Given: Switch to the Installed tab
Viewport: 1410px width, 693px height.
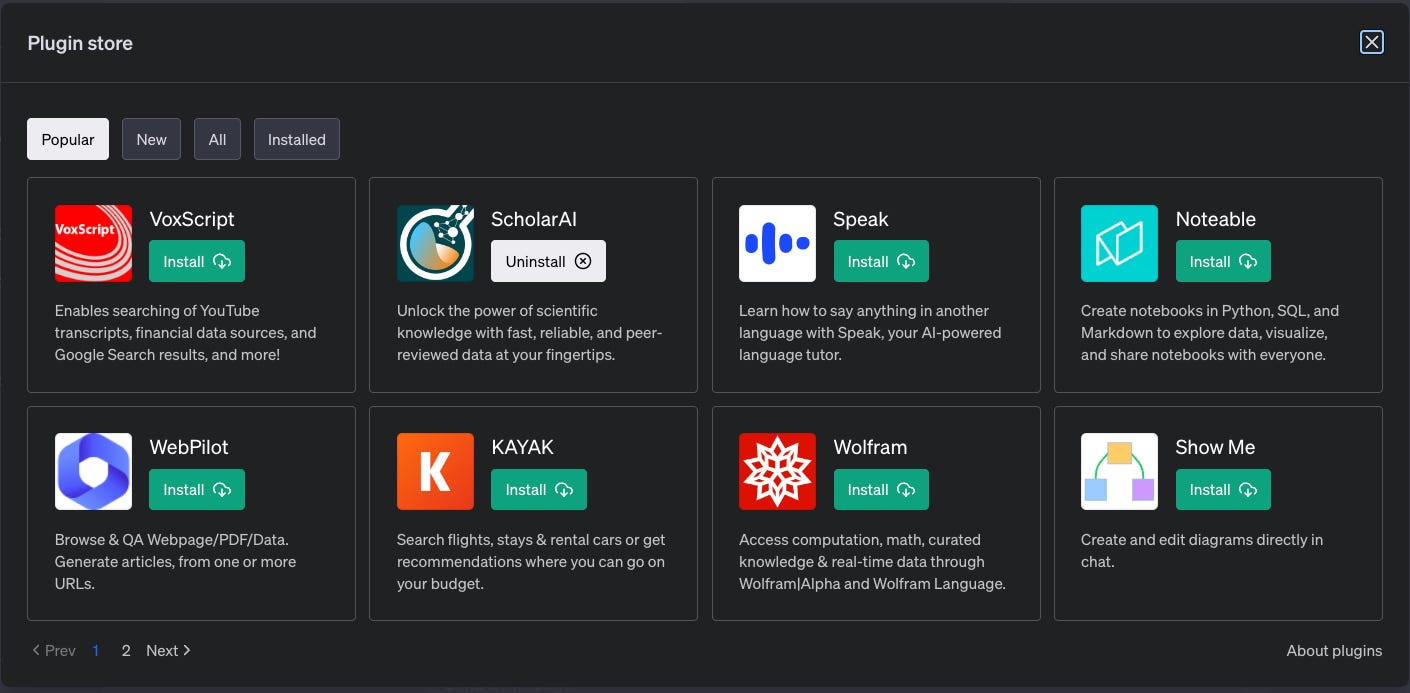Looking at the screenshot, I should [x=296, y=139].
